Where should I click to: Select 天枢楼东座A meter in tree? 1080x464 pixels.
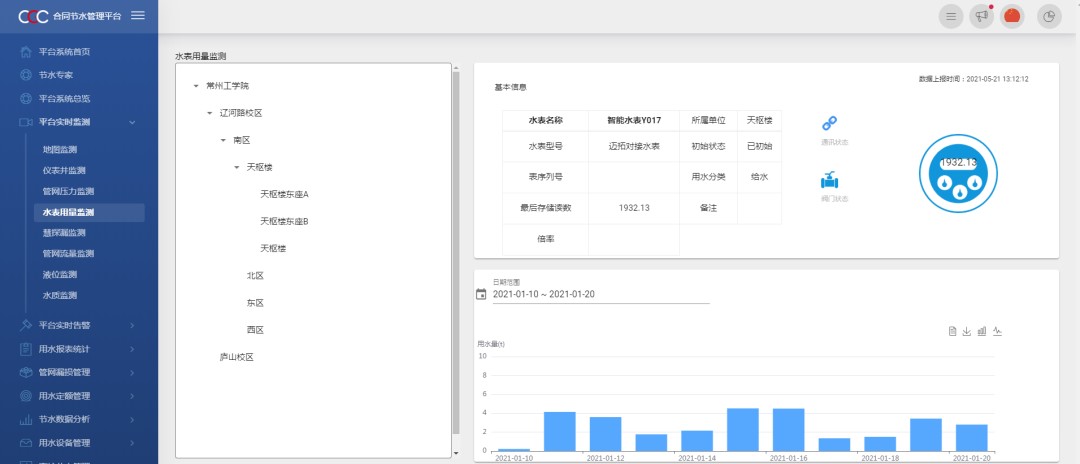coord(284,194)
